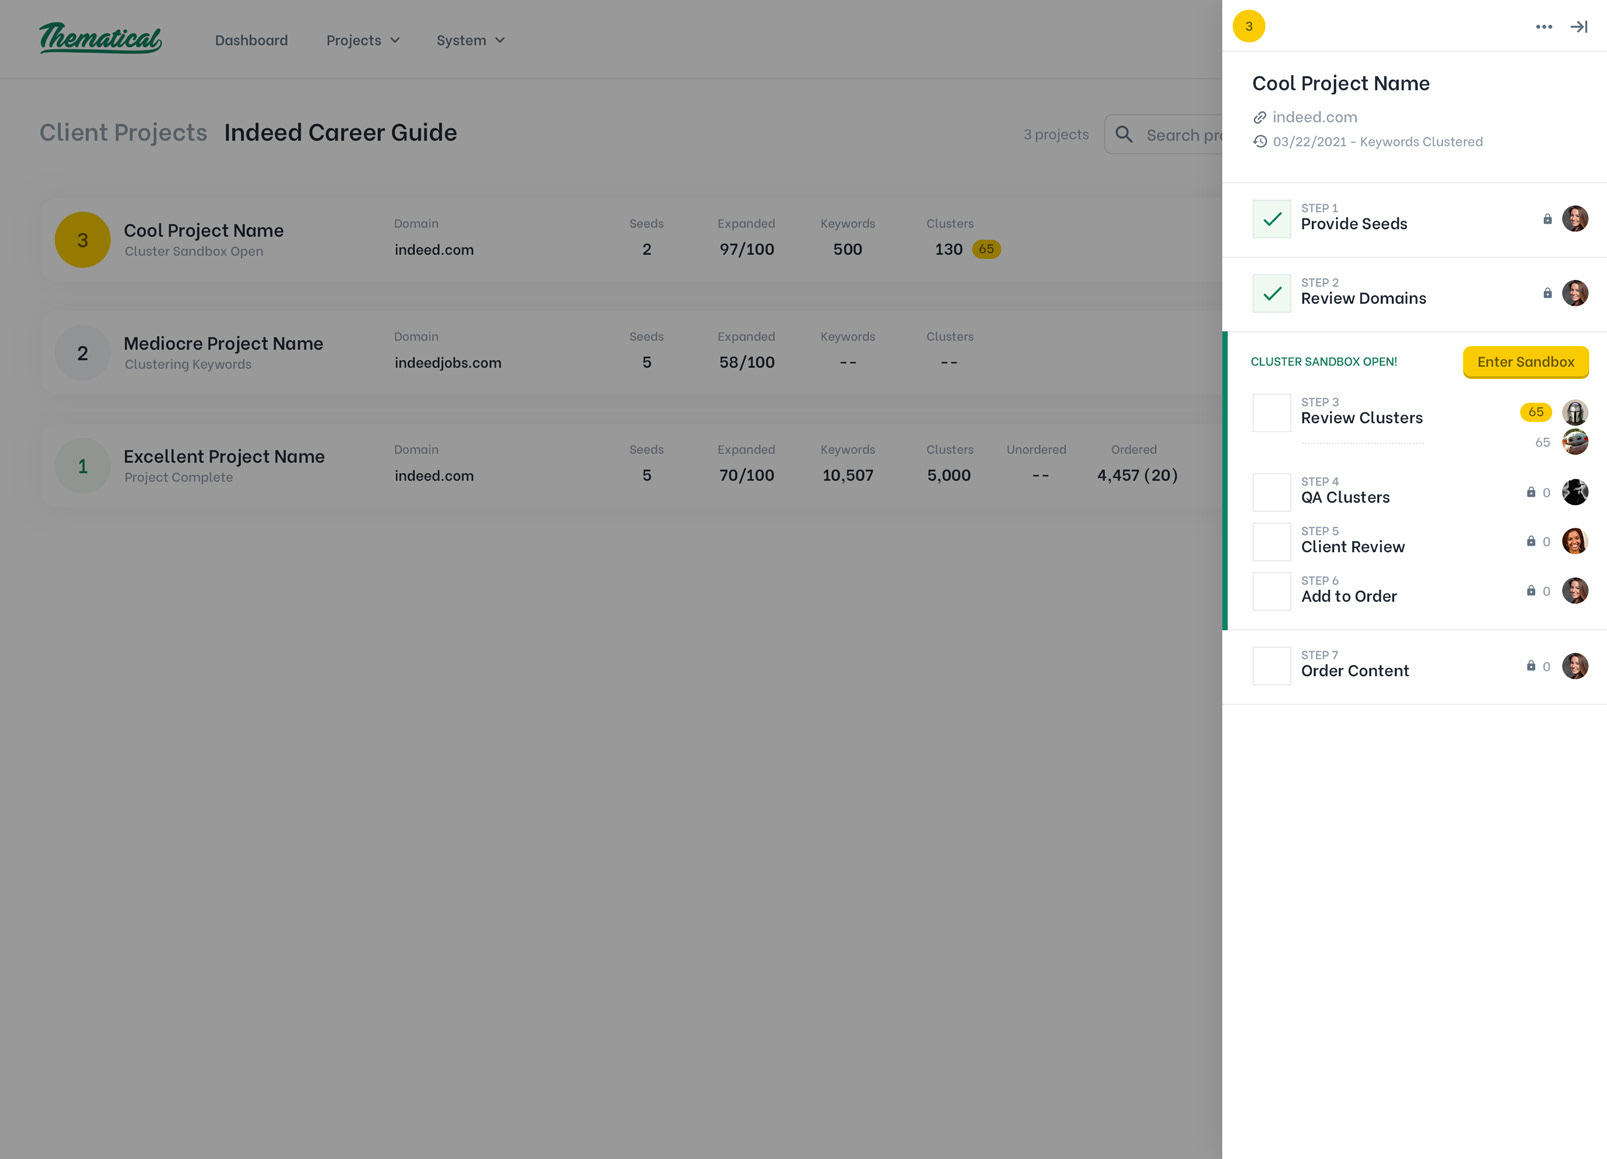This screenshot has height=1159, width=1607.
Task: Select the Review Clusters step title
Action: tap(1361, 418)
